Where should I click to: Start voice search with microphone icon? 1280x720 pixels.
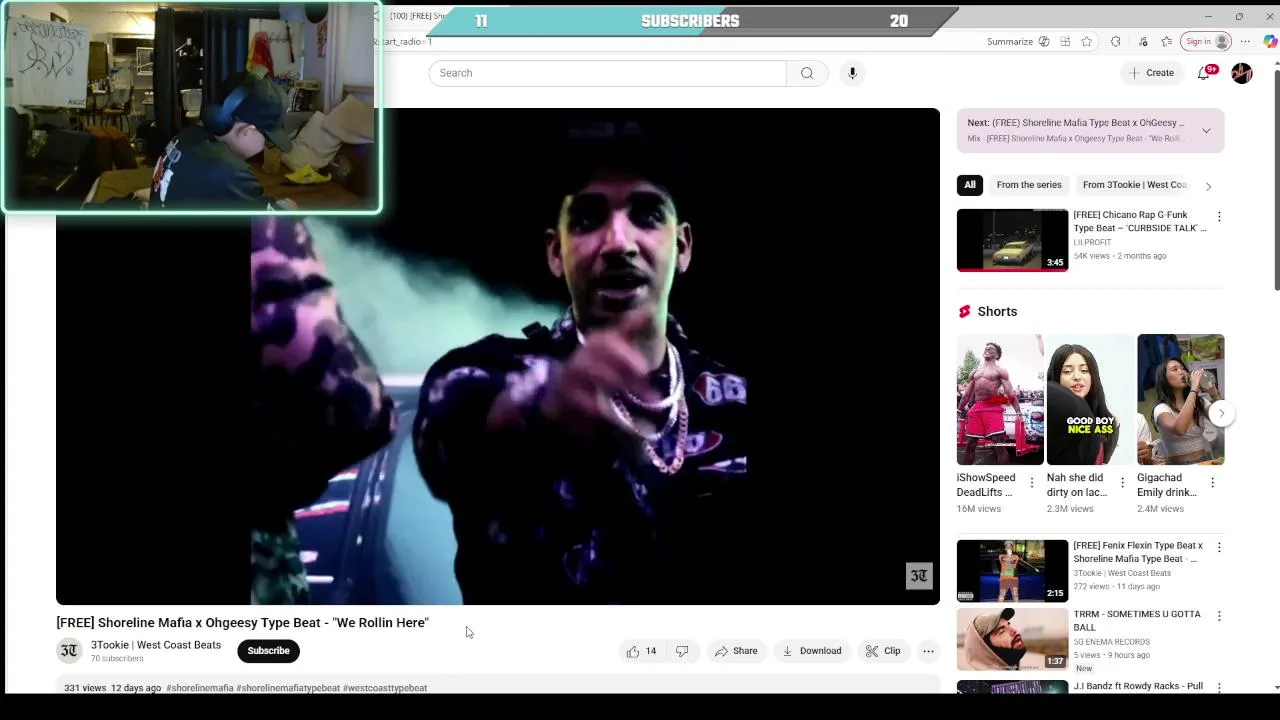coord(852,73)
